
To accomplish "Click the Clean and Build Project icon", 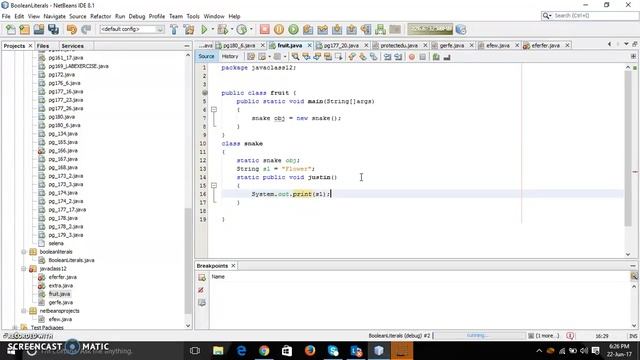I will 189,29.
